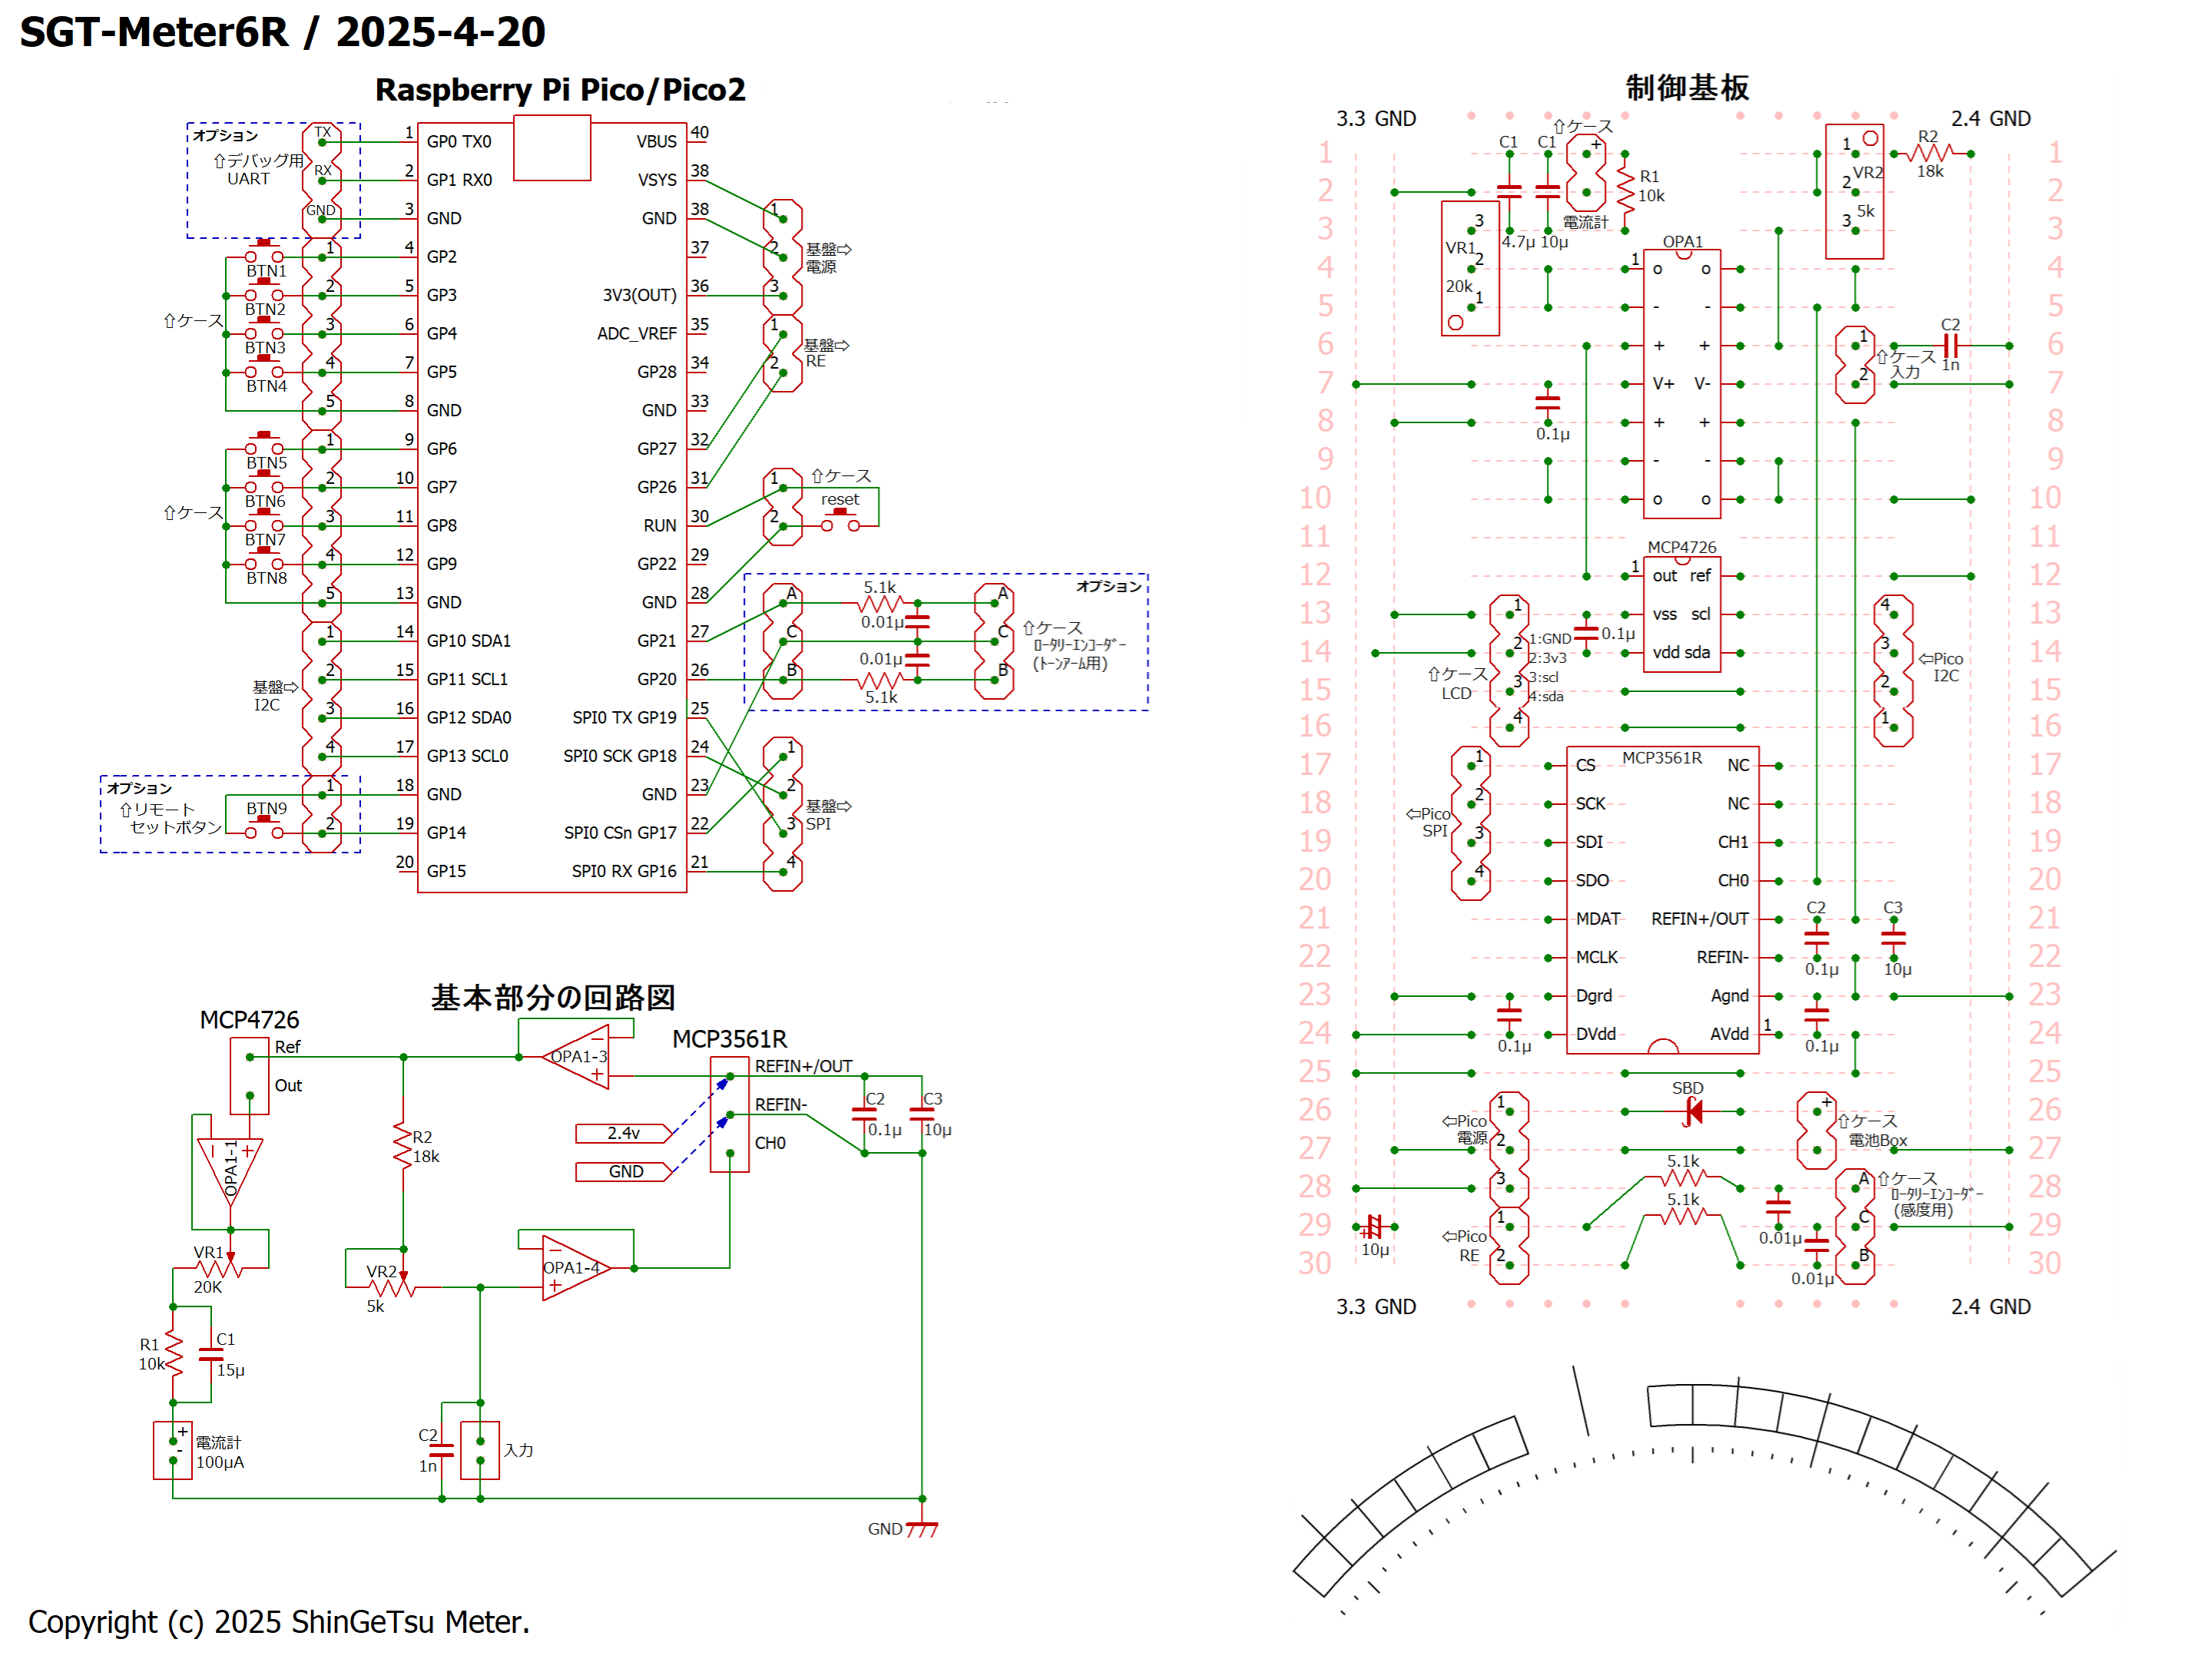Click the GND label arrow box

pyautogui.click(x=623, y=1171)
